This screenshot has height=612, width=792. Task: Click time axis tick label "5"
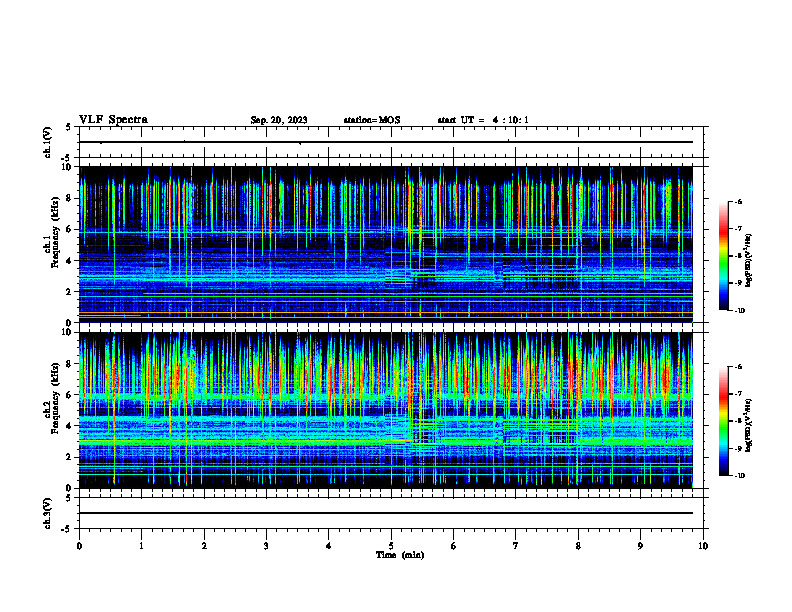tap(391, 546)
